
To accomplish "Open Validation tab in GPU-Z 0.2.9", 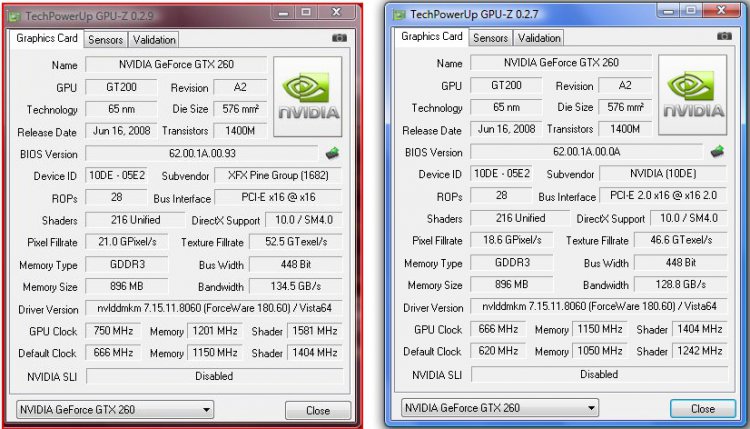I will tap(154, 40).
